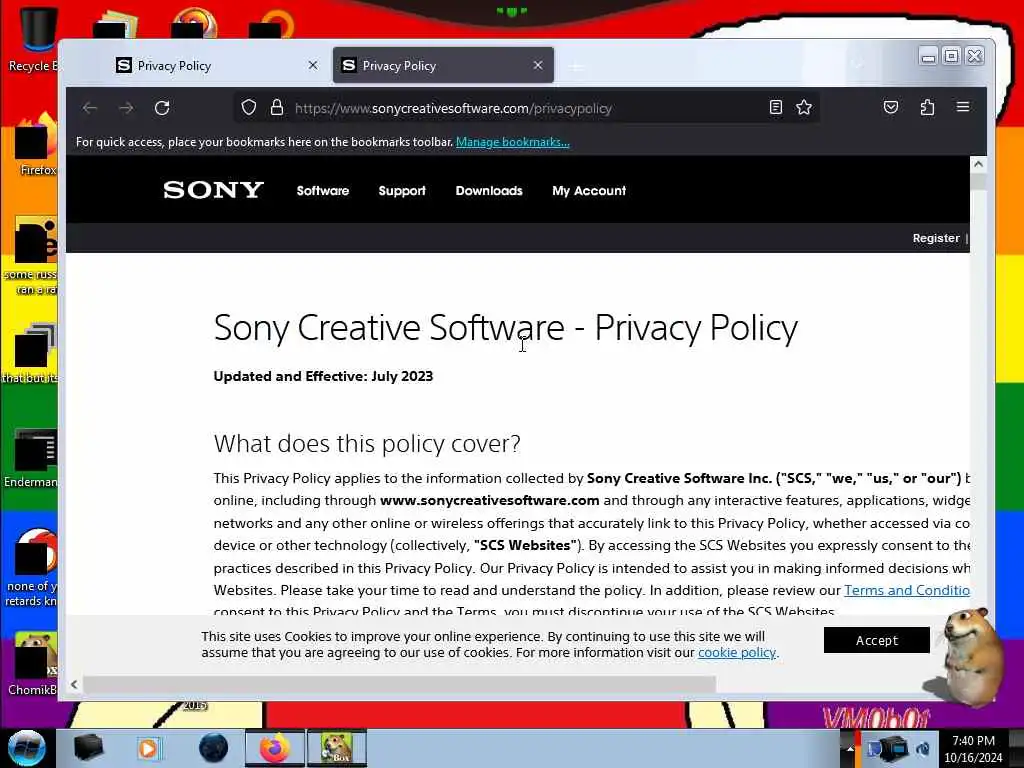This screenshot has height=768, width=1024.
Task: Go forward with the browser forward arrow
Action: (x=126, y=108)
